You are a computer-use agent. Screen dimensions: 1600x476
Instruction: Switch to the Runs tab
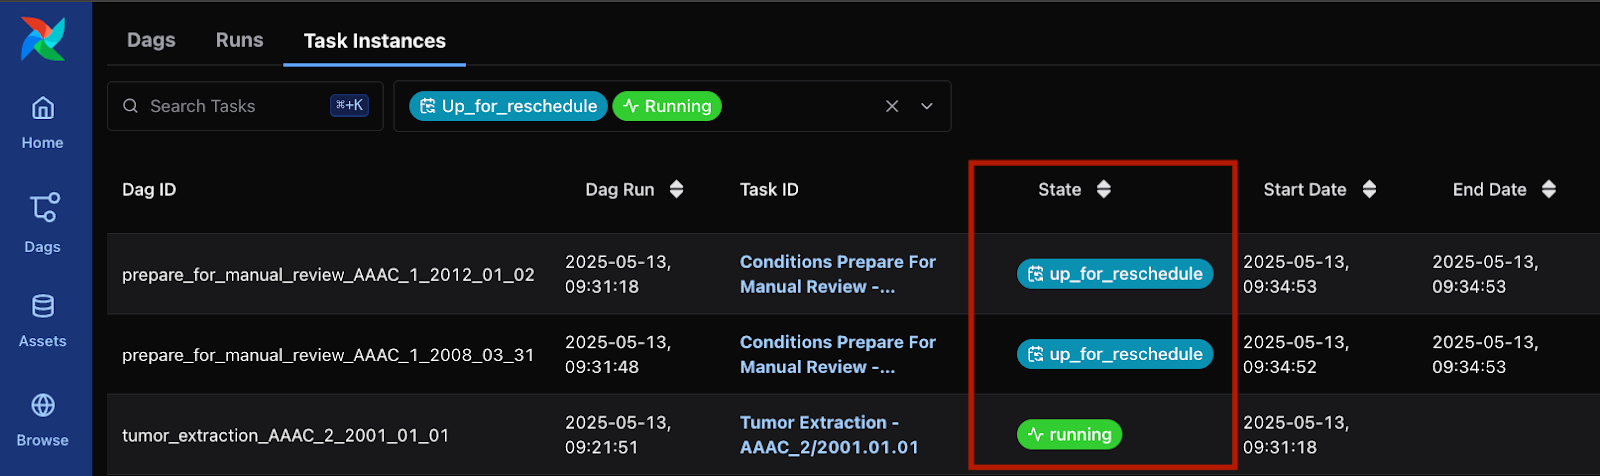tap(239, 40)
